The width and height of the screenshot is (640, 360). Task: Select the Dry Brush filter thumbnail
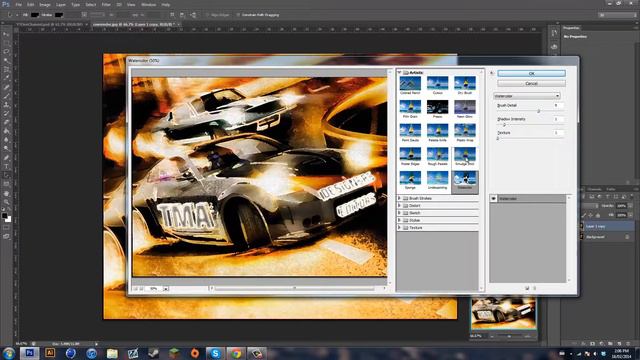(464, 83)
